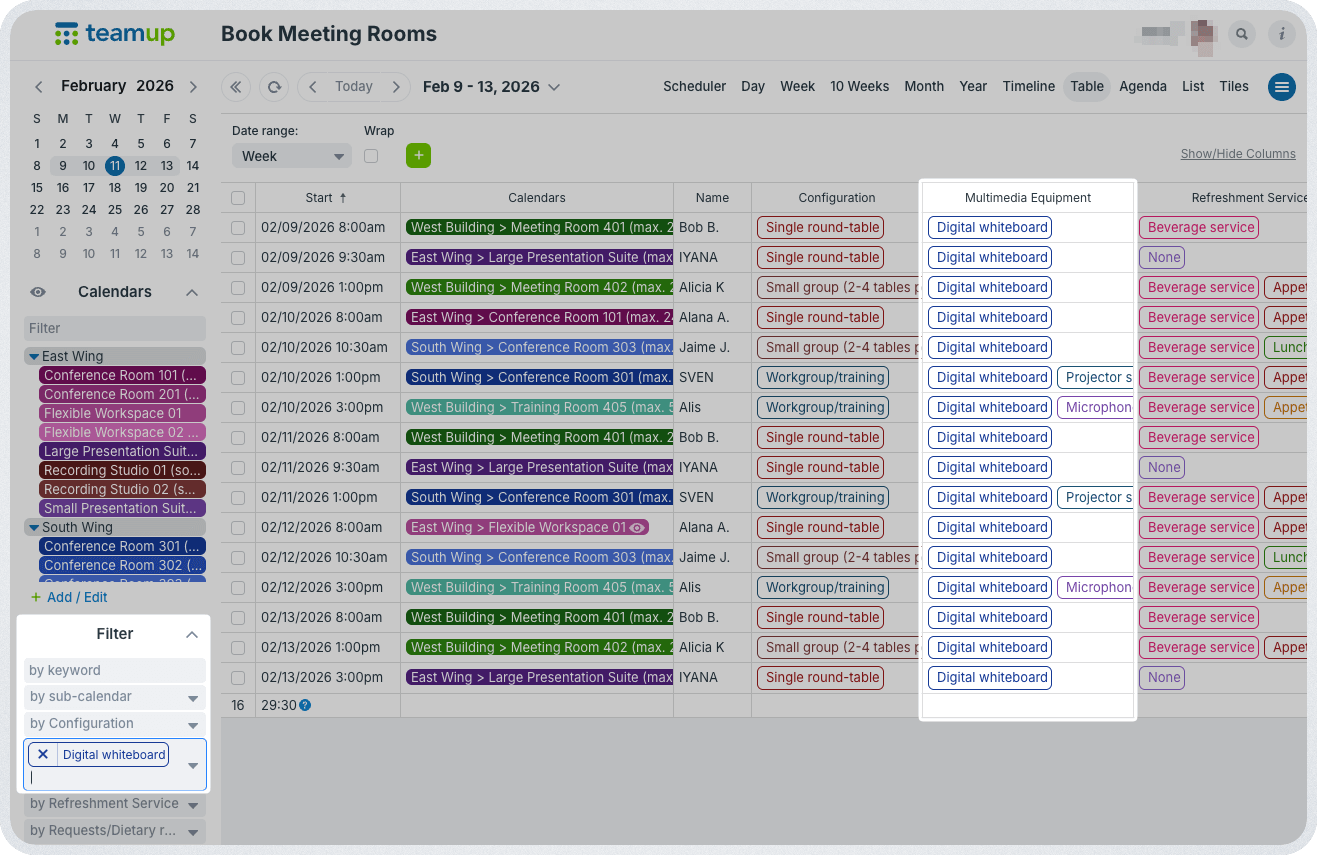
Task: Go to next month in mini calendar
Action: [193, 87]
